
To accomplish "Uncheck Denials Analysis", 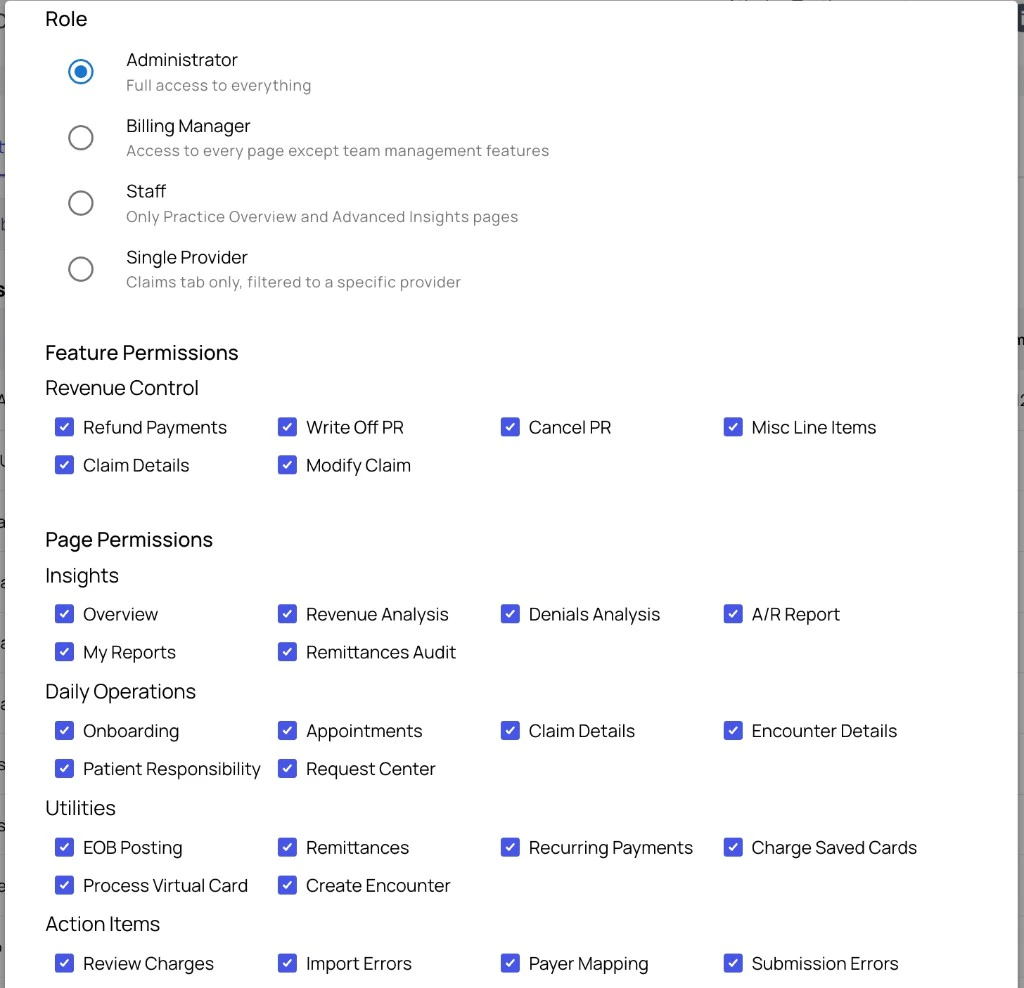I will 511,613.
